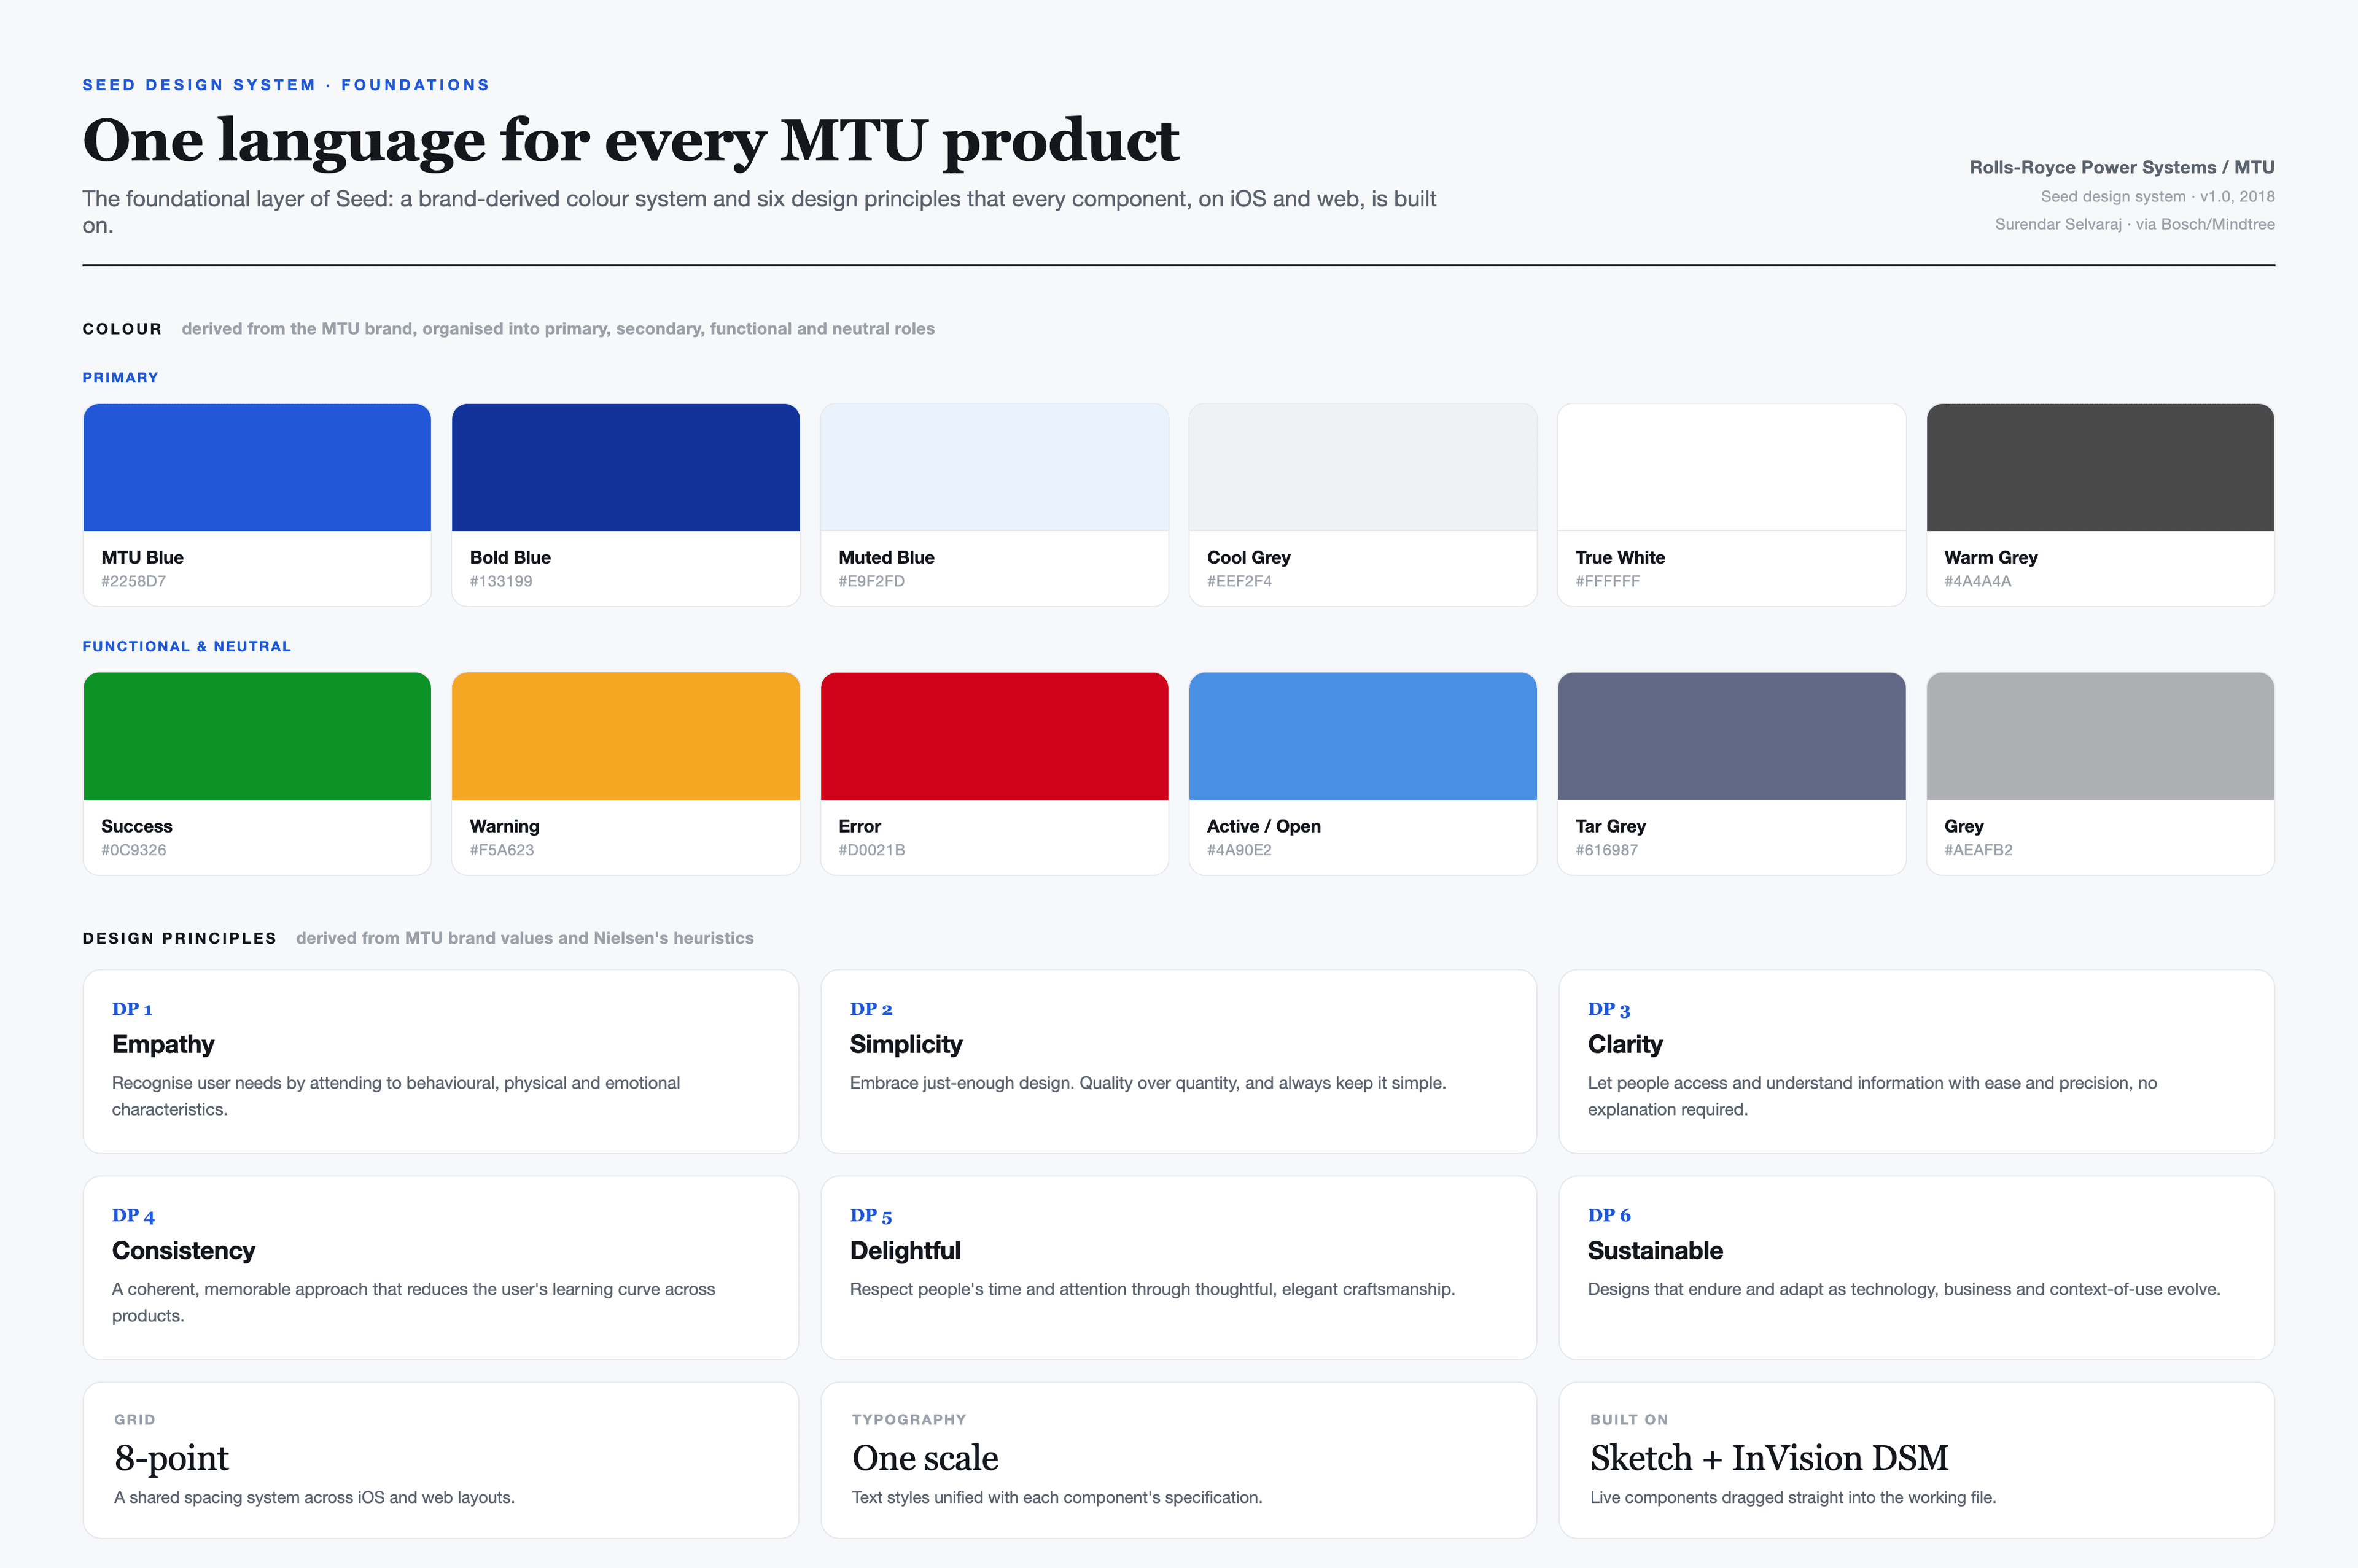Click the GRID label

(135, 1420)
